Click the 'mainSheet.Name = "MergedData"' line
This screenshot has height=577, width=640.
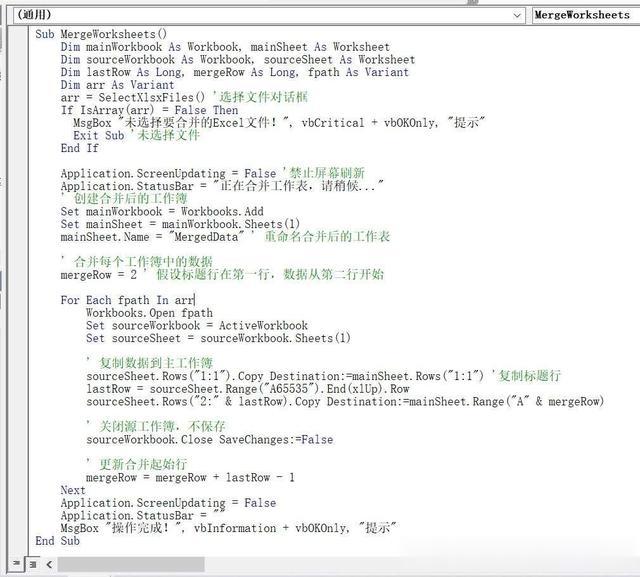(153, 237)
